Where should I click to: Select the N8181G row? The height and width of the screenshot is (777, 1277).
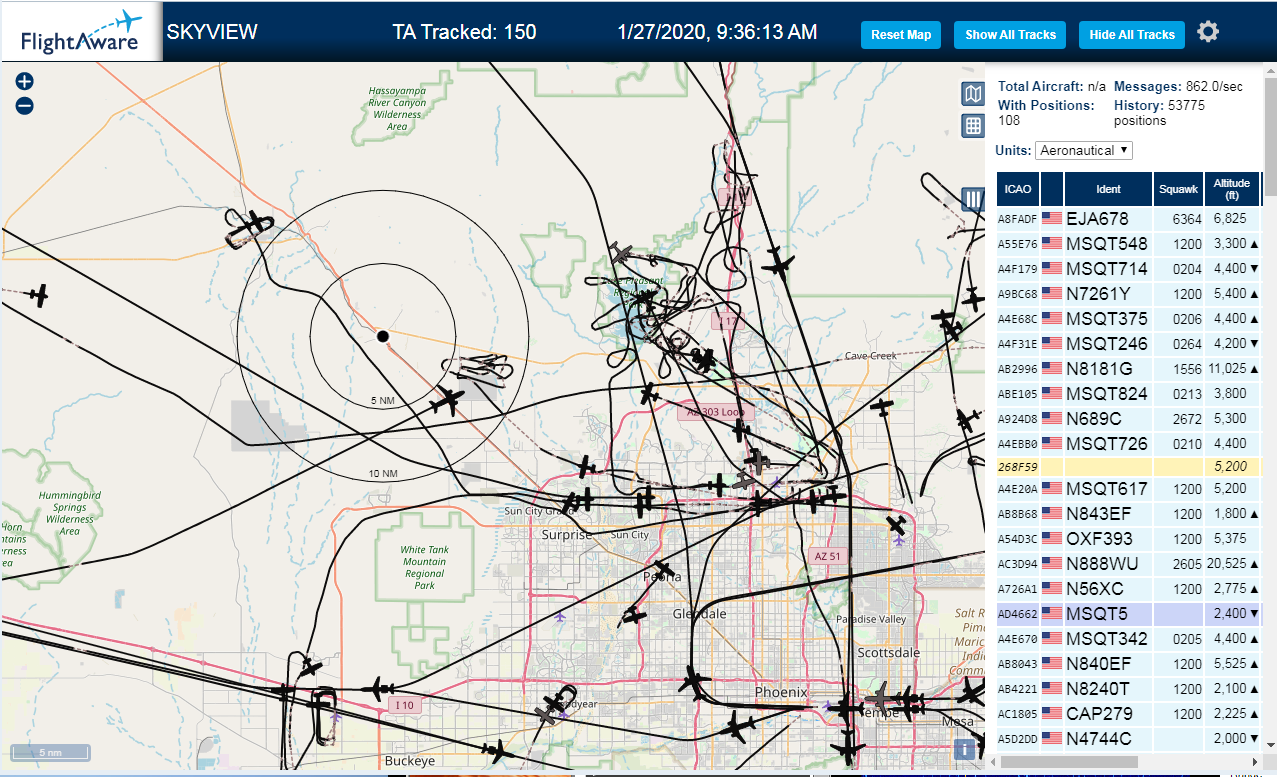[1129, 369]
